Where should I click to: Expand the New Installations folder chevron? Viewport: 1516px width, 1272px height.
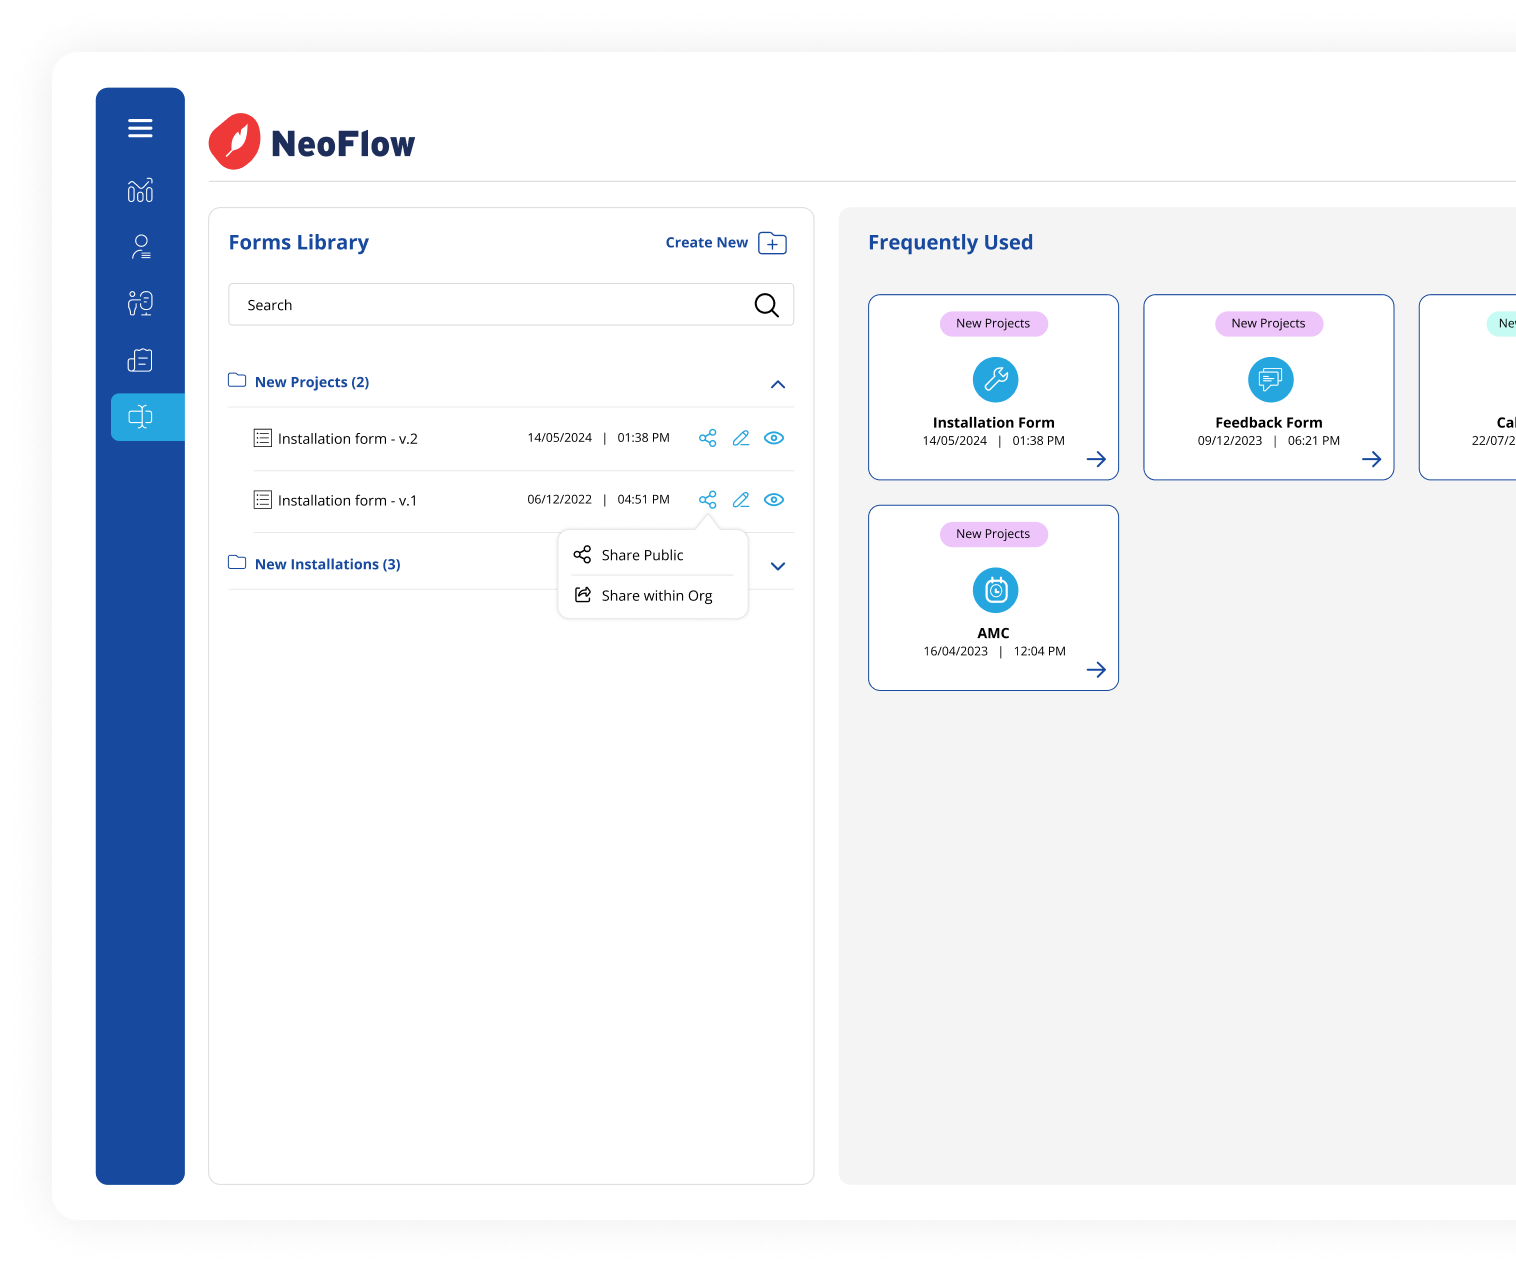778,565
